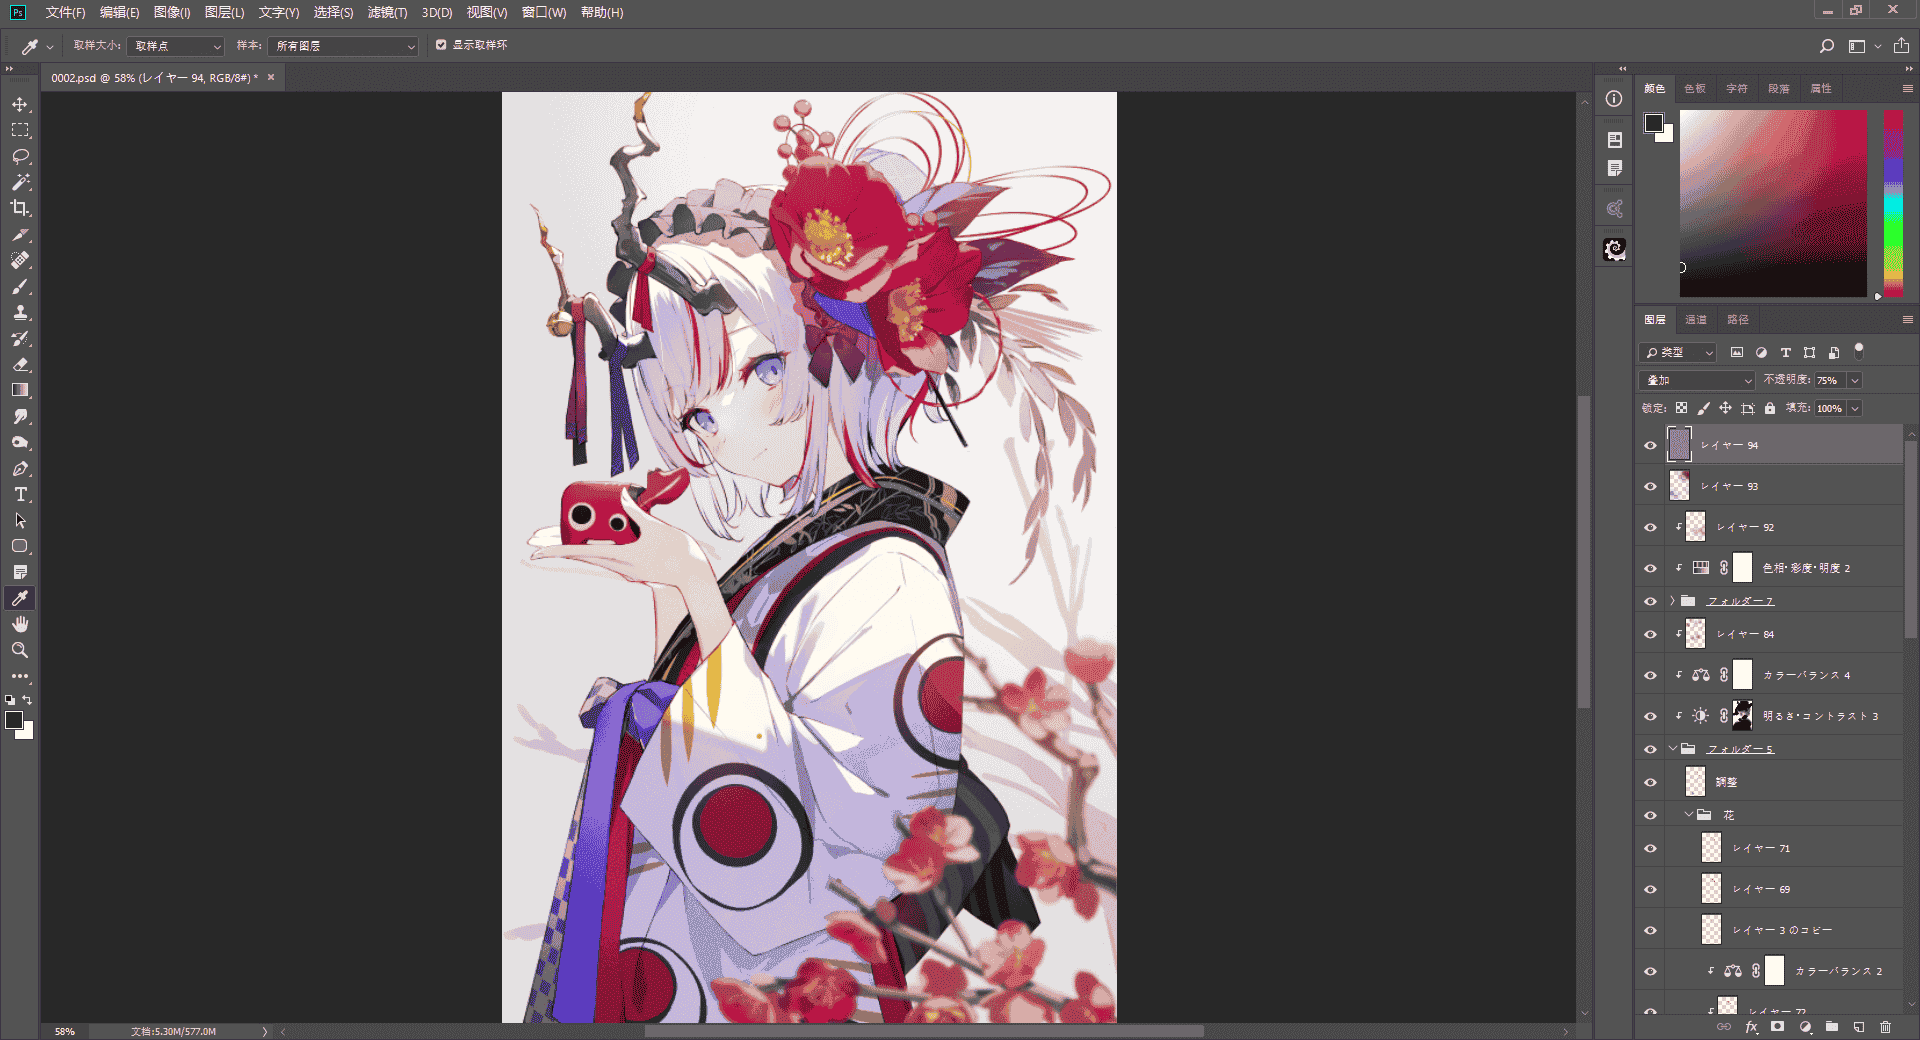The width and height of the screenshot is (1920, 1040).
Task: Select the Zoom tool
Action: click(x=20, y=650)
